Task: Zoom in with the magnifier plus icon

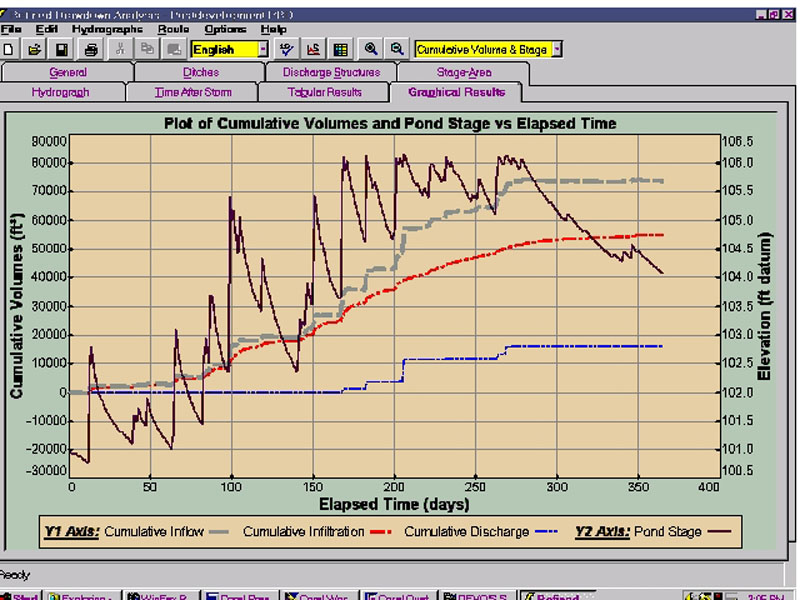Action: point(371,49)
